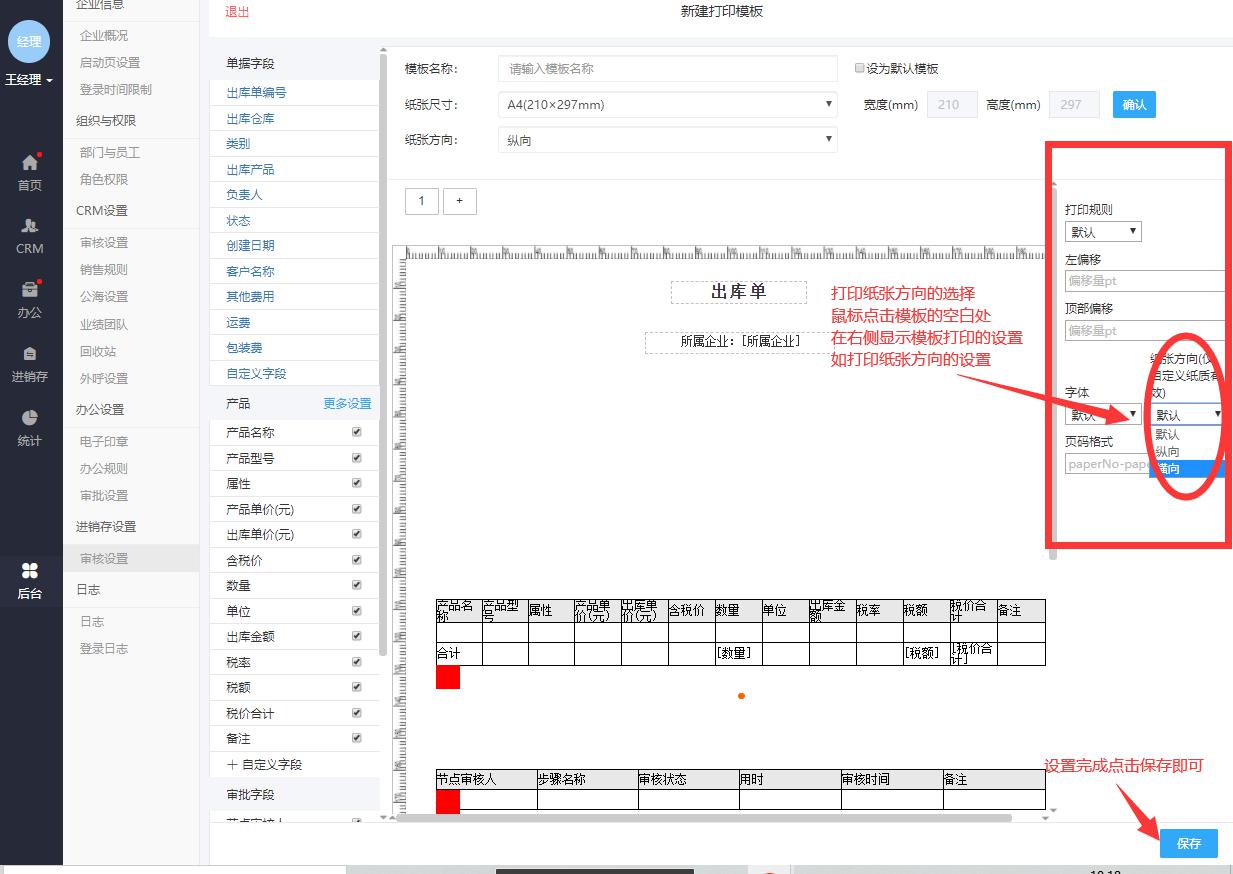Viewport: 1233px width, 874px height.
Task: Open 纸张尺寸 A4 dropdown
Action: point(667,104)
